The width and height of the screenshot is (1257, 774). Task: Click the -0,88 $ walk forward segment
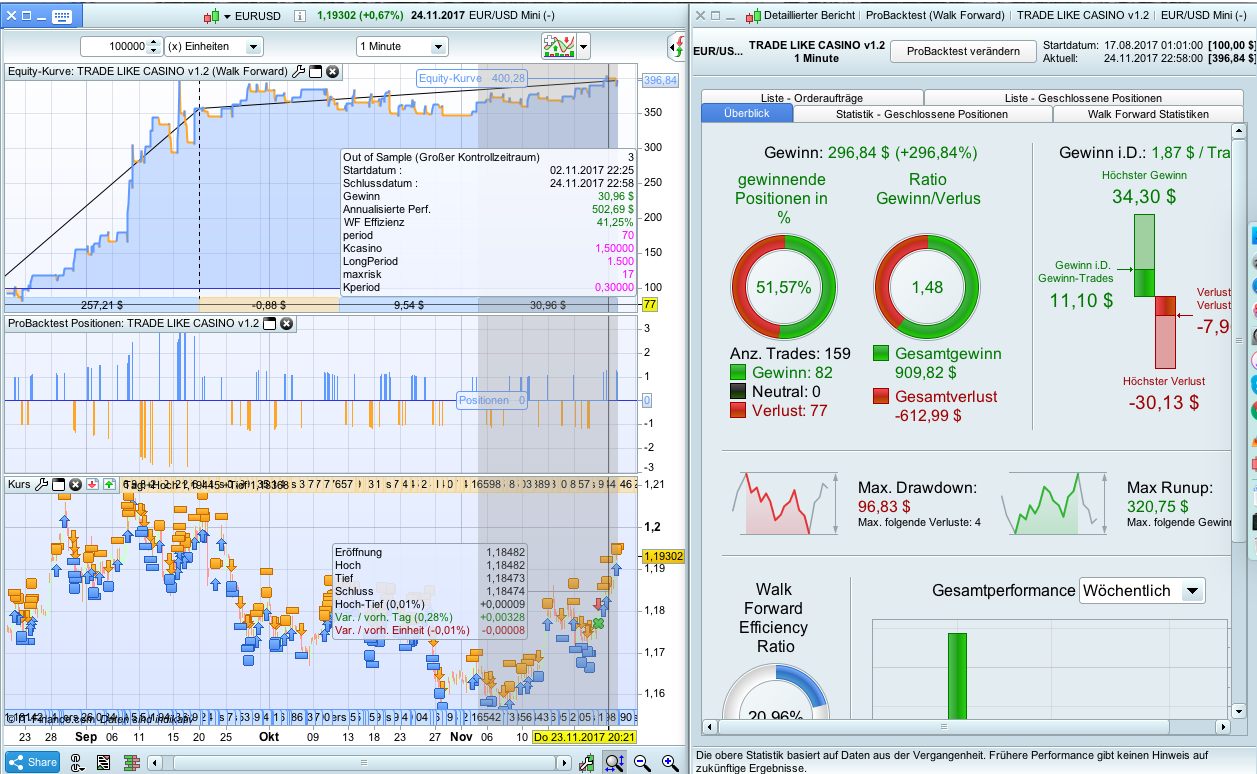tap(269, 305)
